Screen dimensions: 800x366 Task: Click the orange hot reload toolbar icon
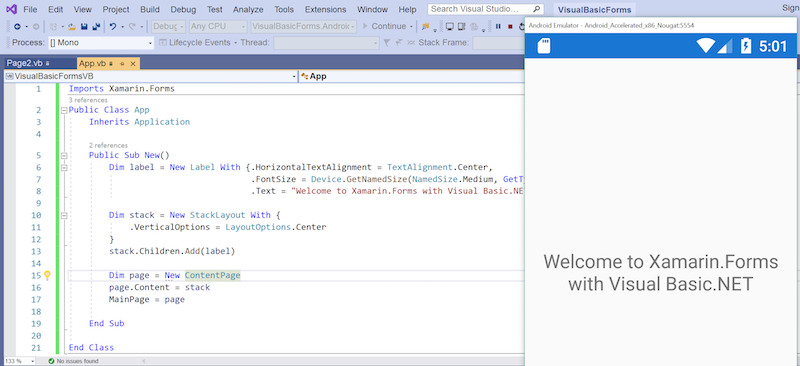tap(426, 26)
